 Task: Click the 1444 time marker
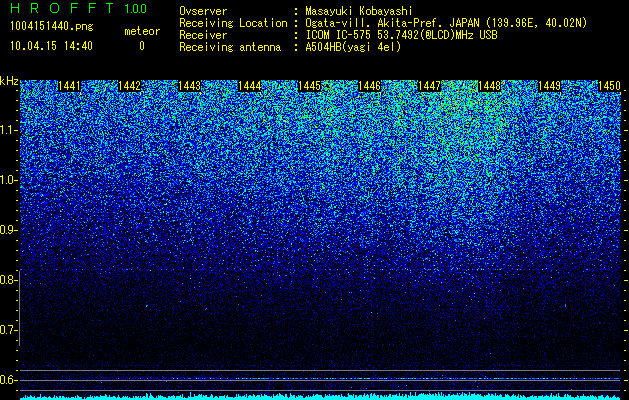coord(250,86)
